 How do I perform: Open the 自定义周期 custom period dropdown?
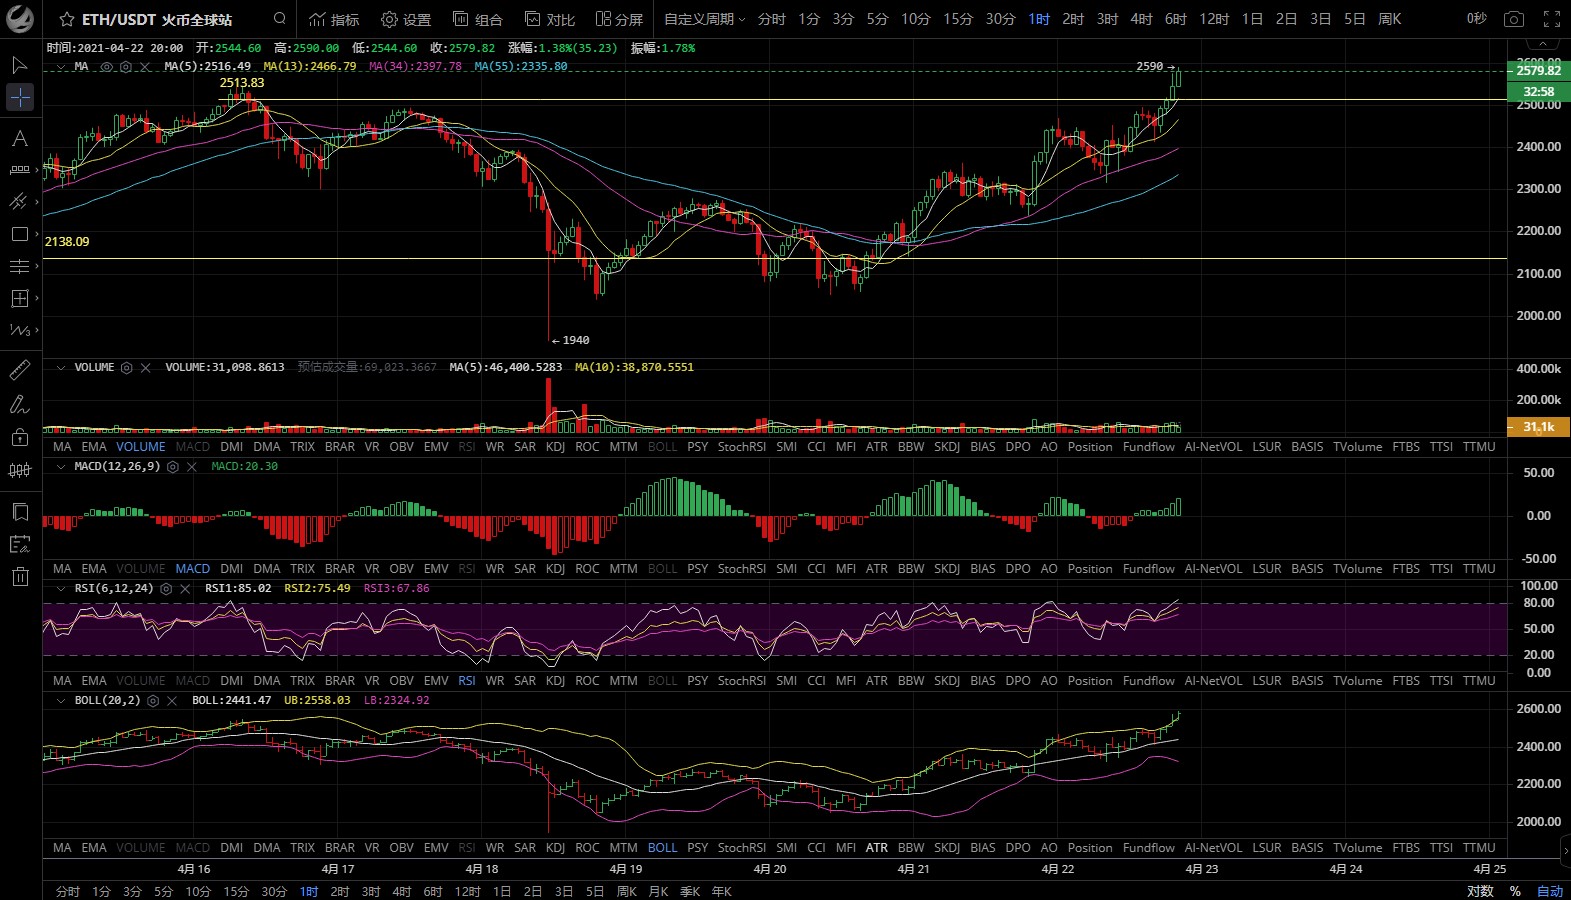point(704,19)
